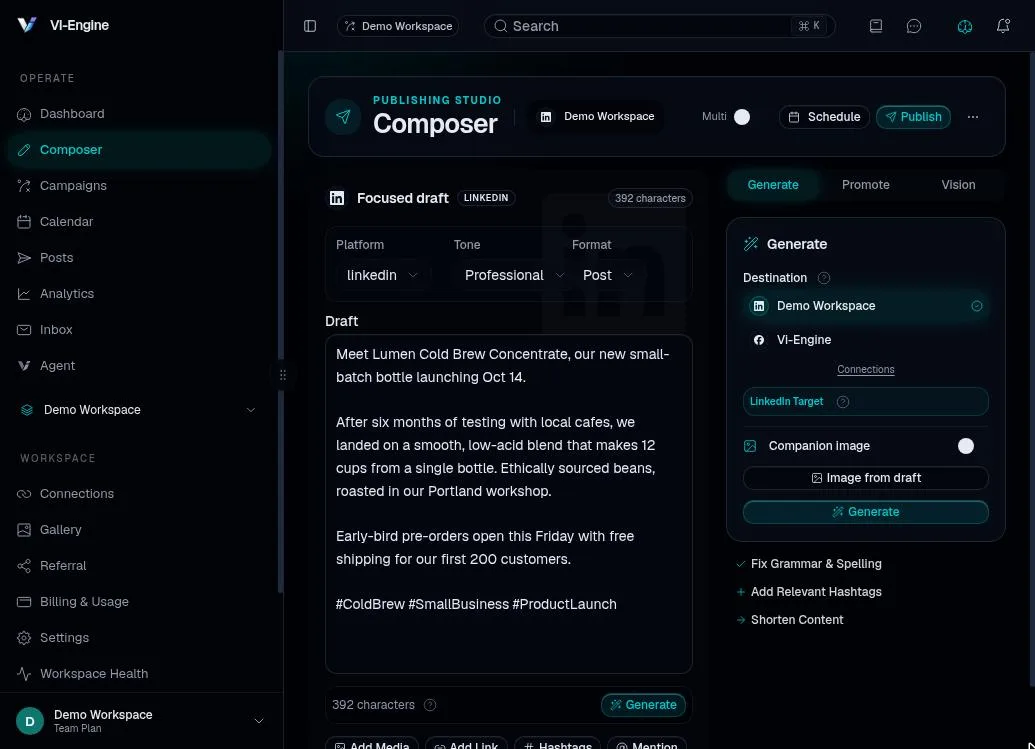Image resolution: width=1035 pixels, height=749 pixels.
Task: Click the Campaigns icon in sidebar
Action: click(24, 186)
